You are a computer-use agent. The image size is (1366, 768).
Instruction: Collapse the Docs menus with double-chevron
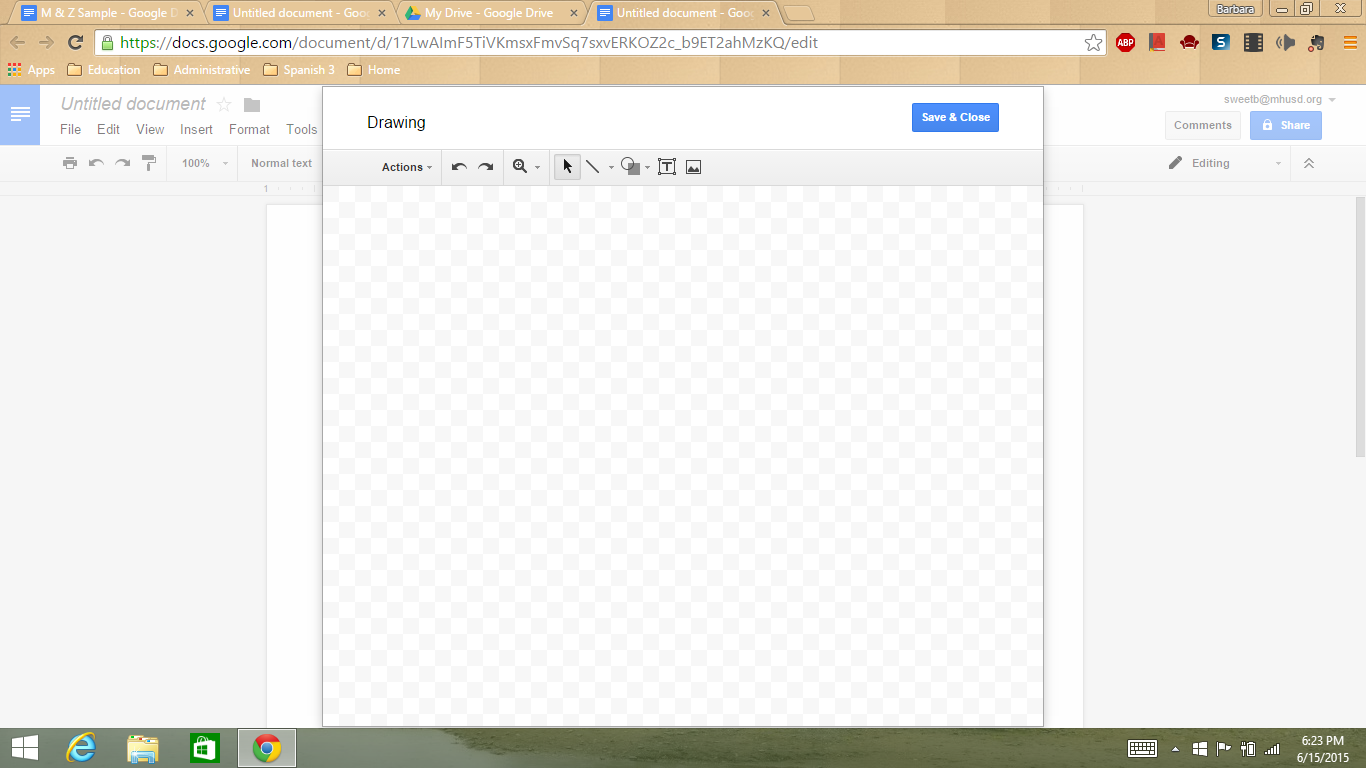tap(1309, 163)
